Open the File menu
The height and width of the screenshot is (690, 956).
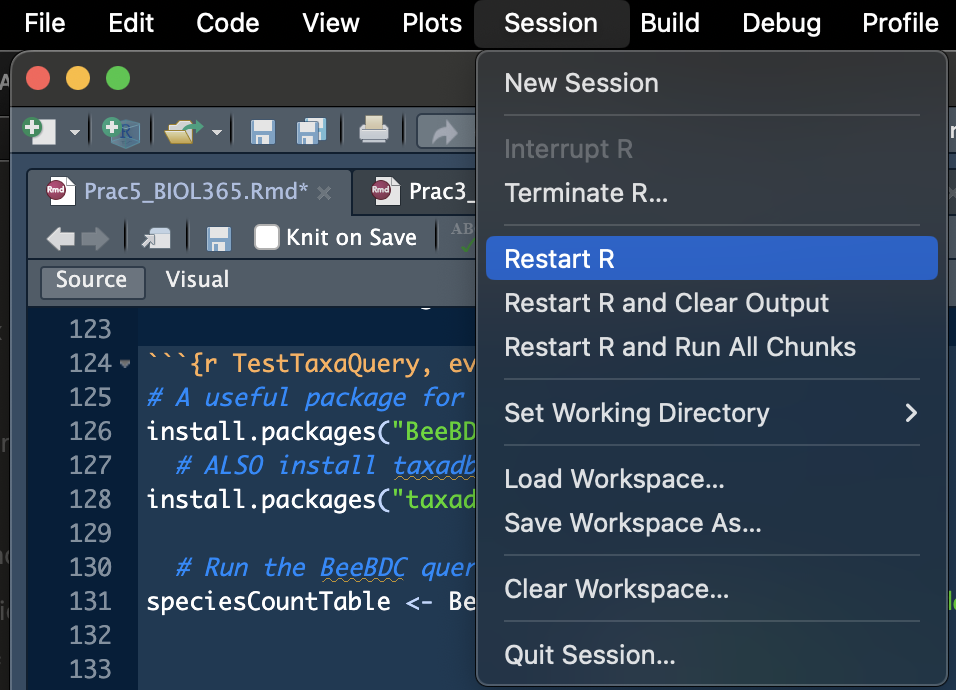(45, 23)
